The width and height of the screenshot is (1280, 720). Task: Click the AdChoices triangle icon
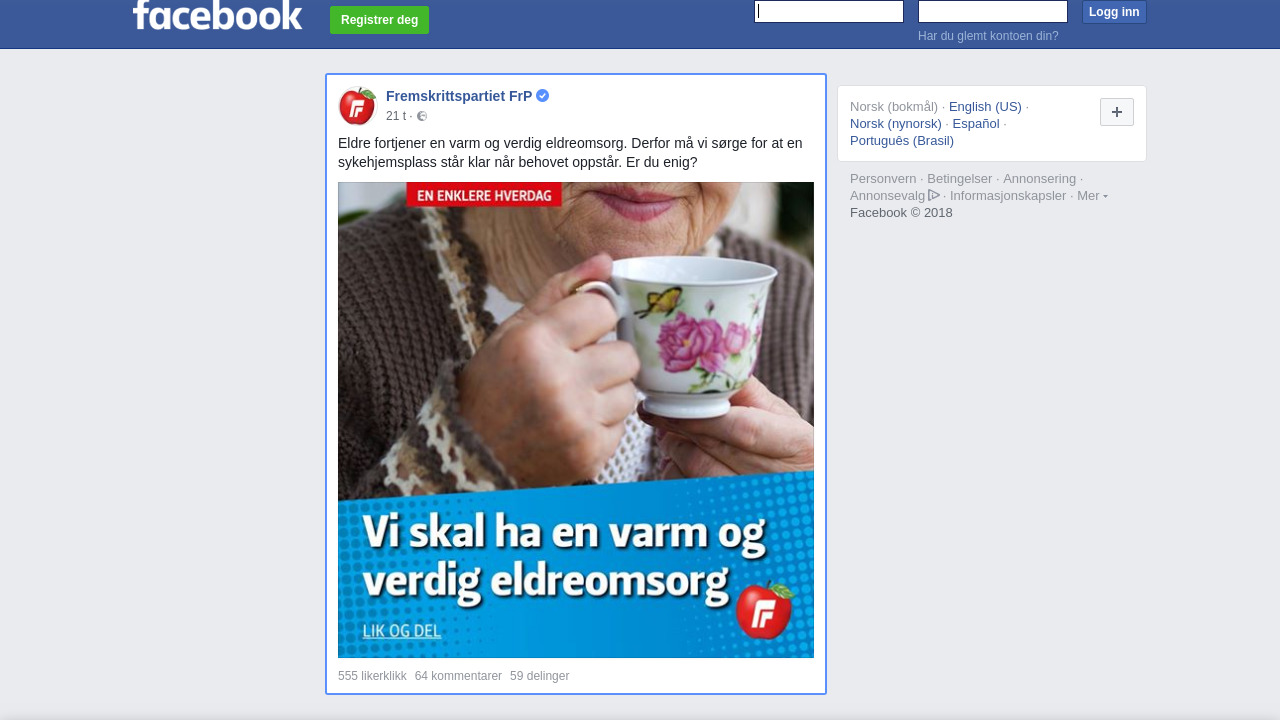[934, 195]
